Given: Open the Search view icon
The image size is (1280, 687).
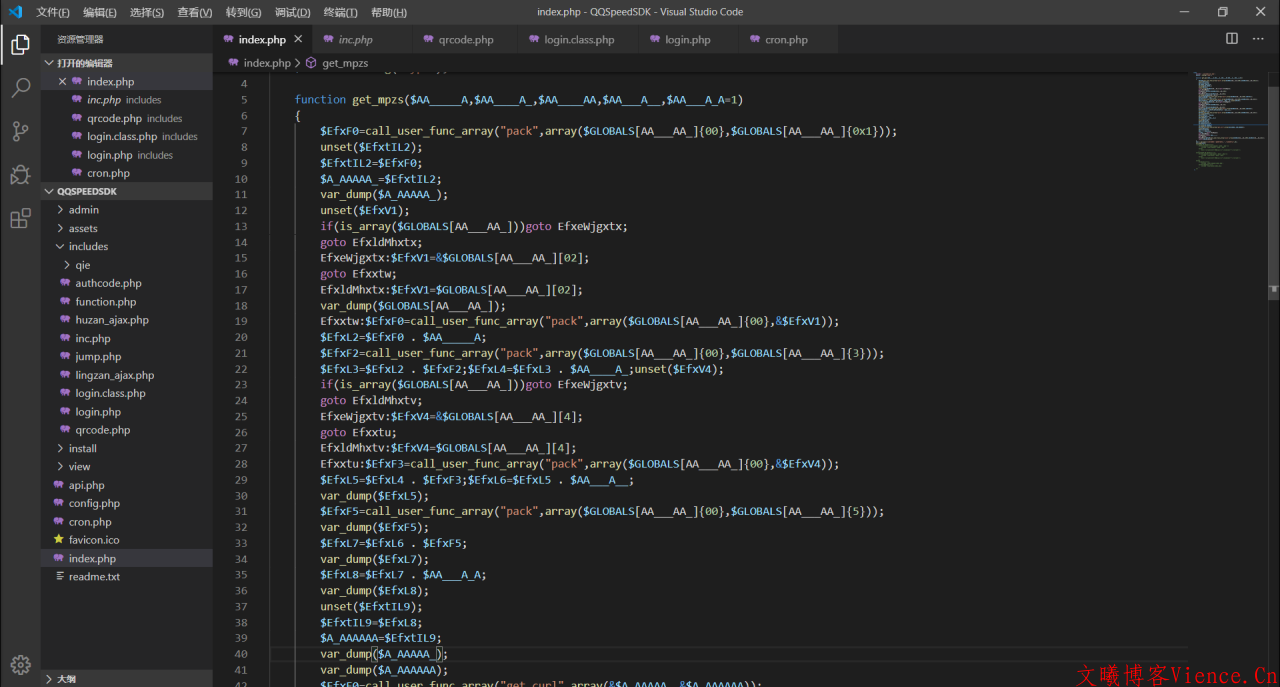Looking at the screenshot, I should click(20, 88).
